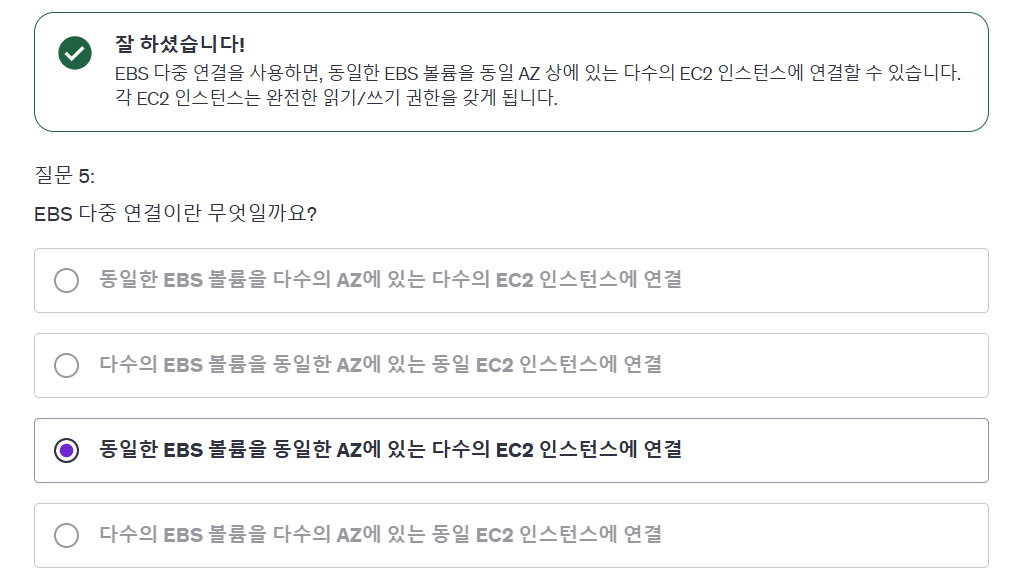1014x577 pixels.
Task: Click feedback line 각 EC2 인스턴스는 완전한 읽기/쓰기 권한
Action: [x=336, y=98]
